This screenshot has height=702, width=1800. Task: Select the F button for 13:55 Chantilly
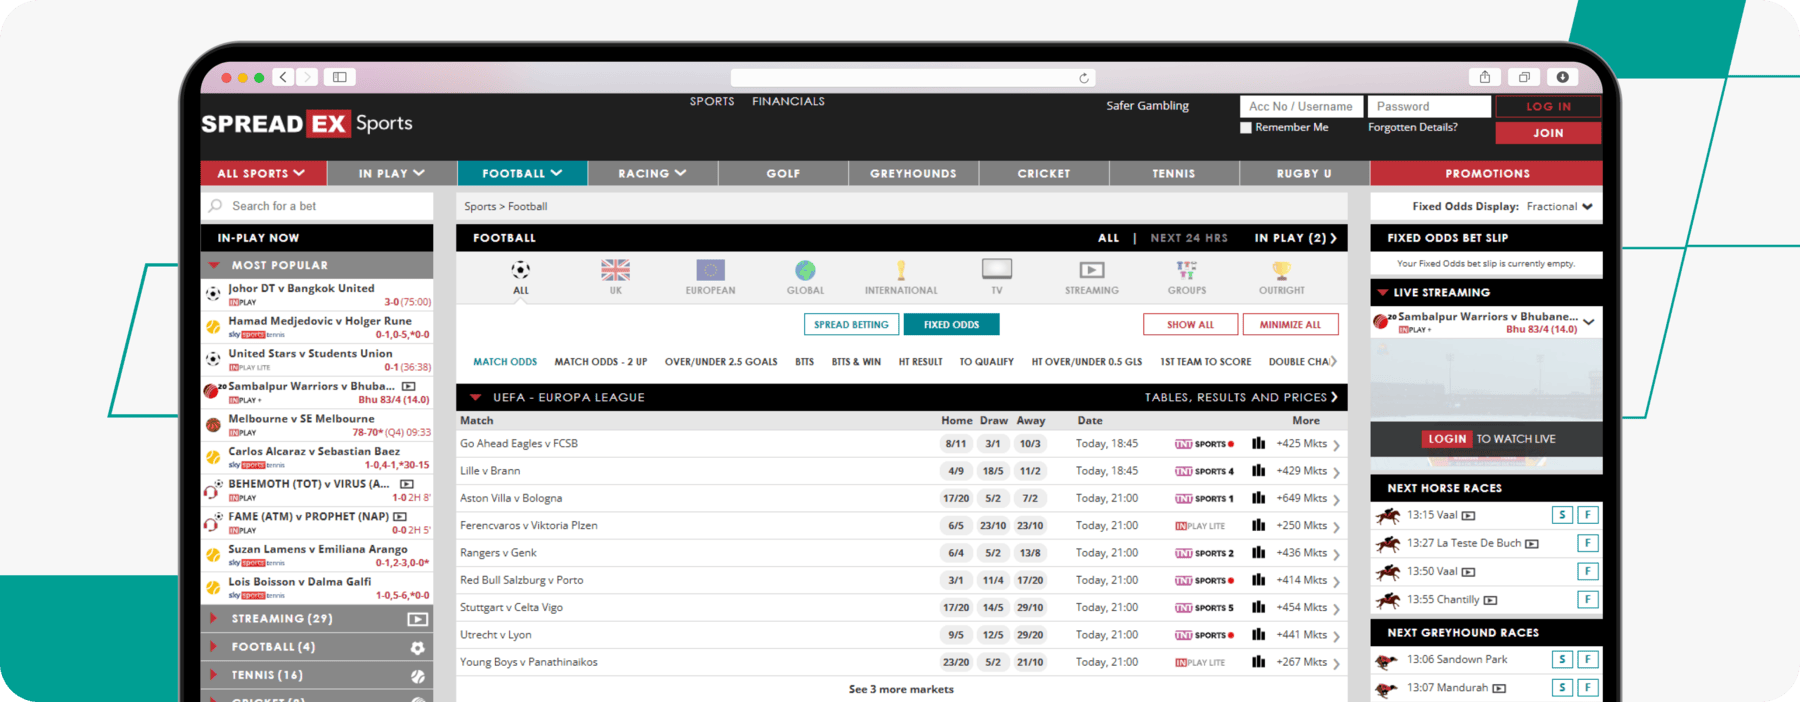1587,600
